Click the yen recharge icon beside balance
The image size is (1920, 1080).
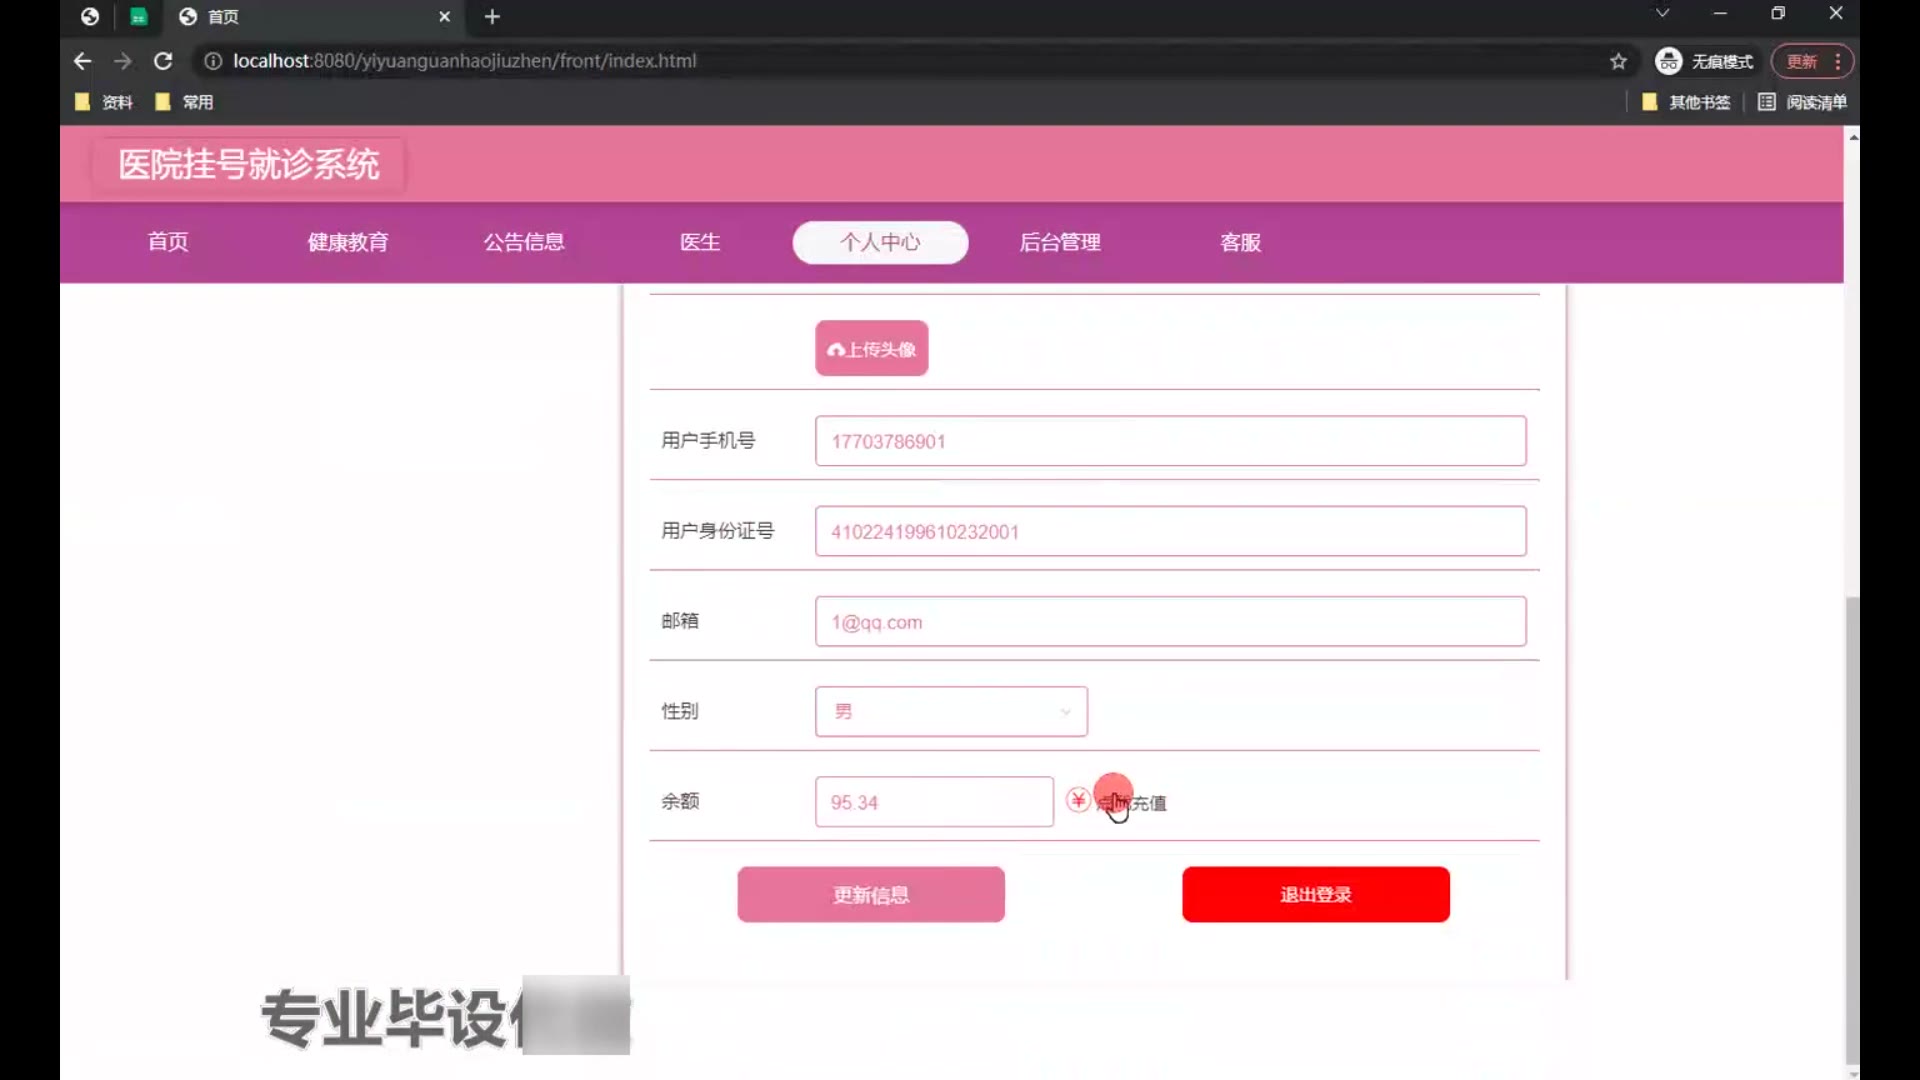(1078, 800)
